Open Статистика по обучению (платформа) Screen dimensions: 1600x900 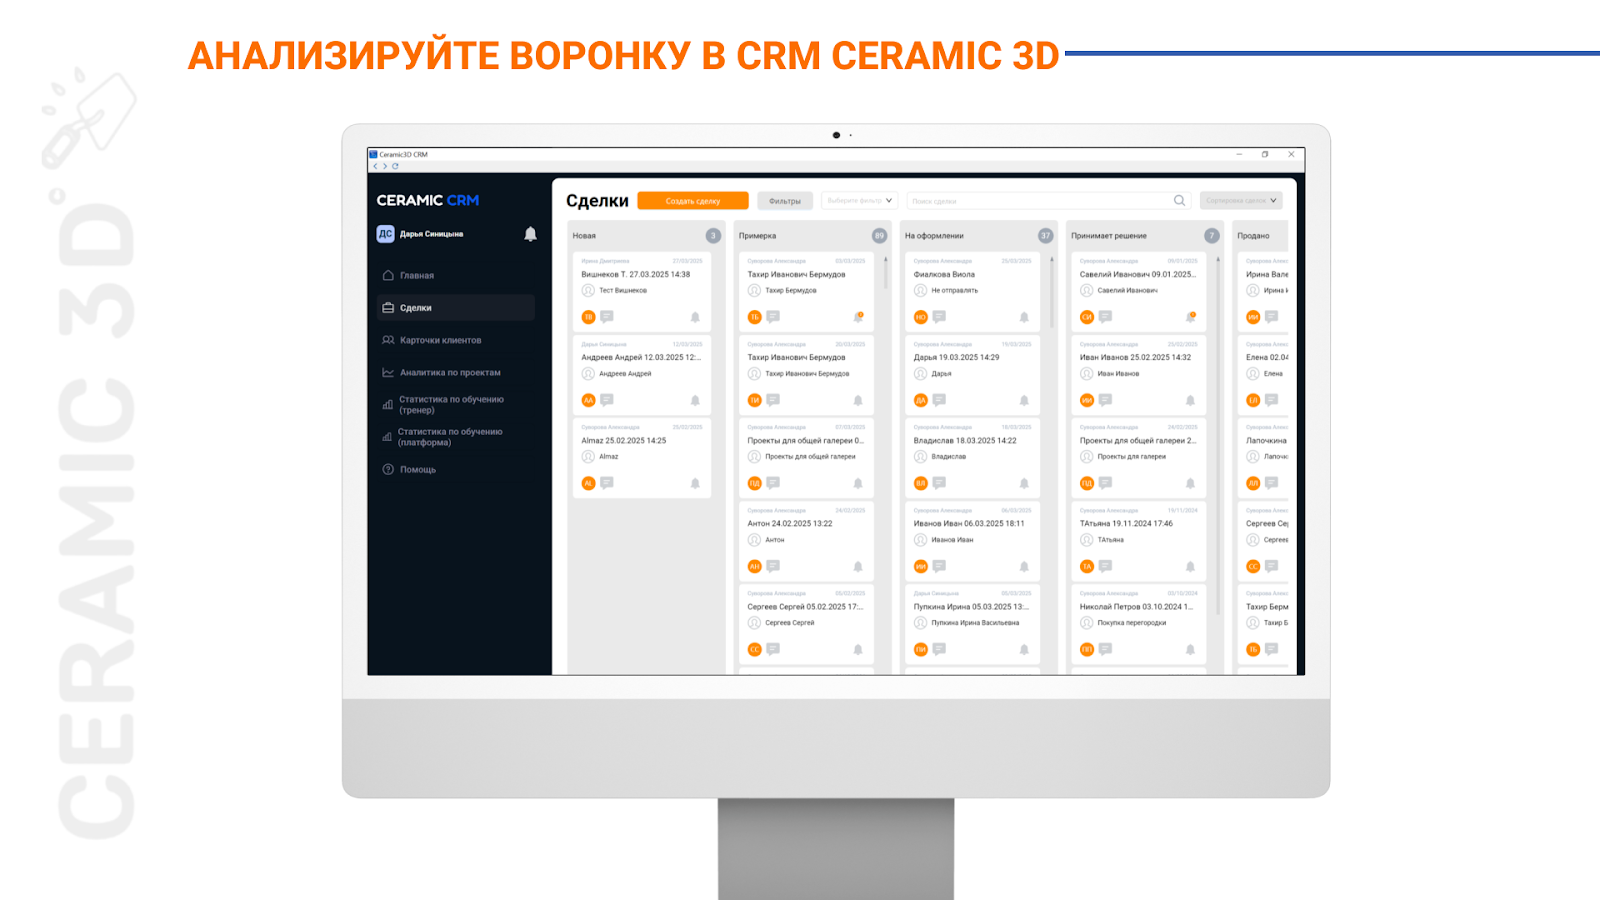point(455,437)
